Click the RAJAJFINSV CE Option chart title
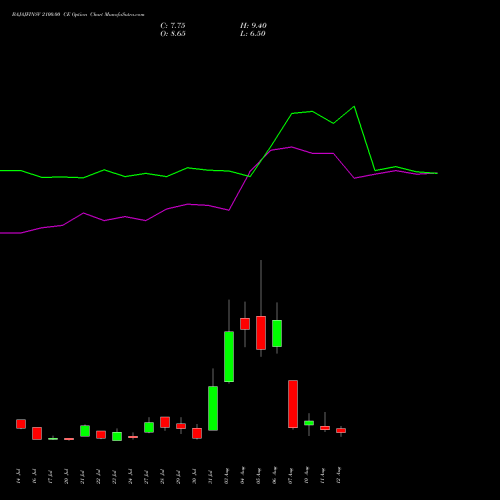Image resolution: width=500 pixels, height=500 pixels. 78,15
